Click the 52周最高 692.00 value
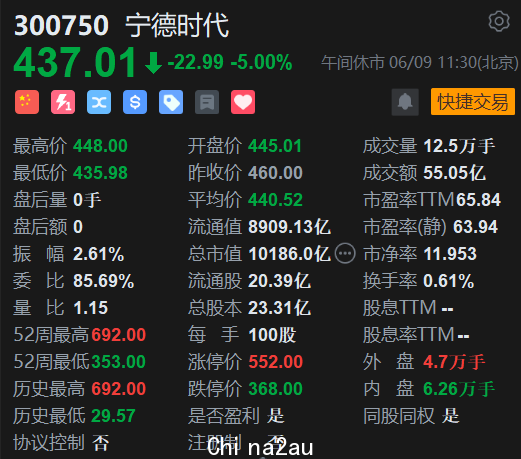 119,335
